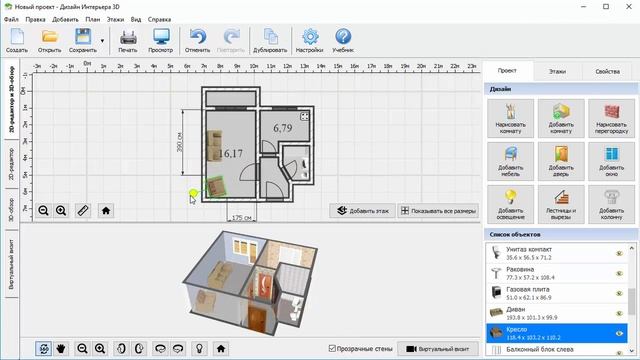
Task: Open the План menu
Action: click(x=93, y=19)
